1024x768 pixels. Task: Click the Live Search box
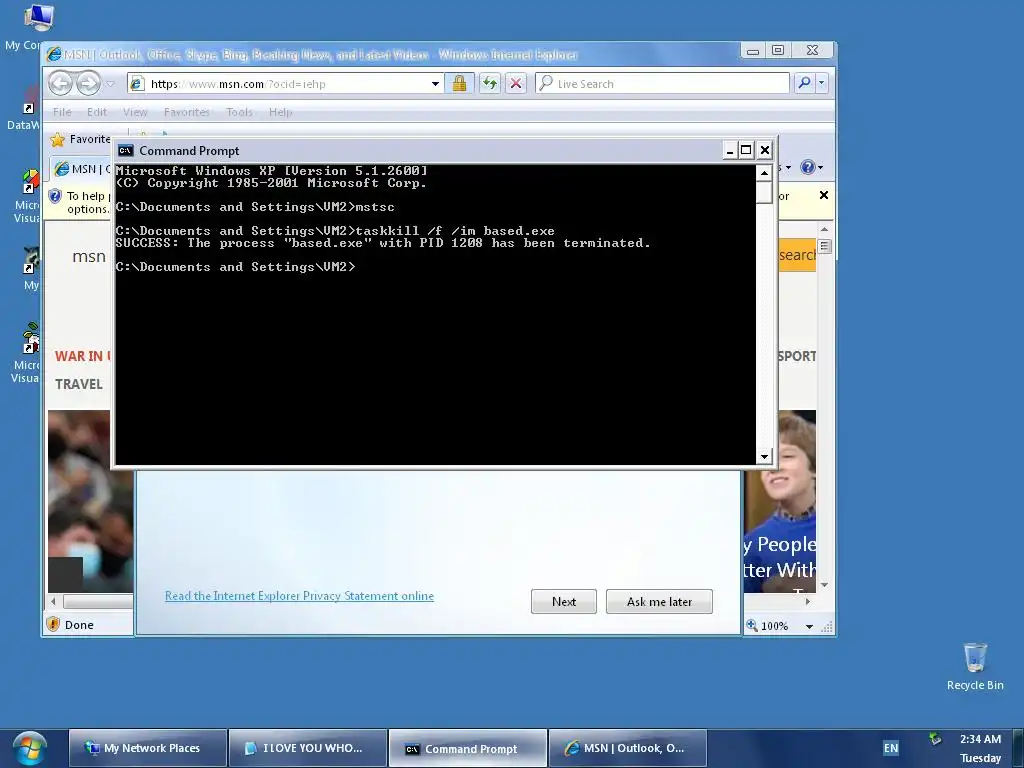tap(662, 84)
